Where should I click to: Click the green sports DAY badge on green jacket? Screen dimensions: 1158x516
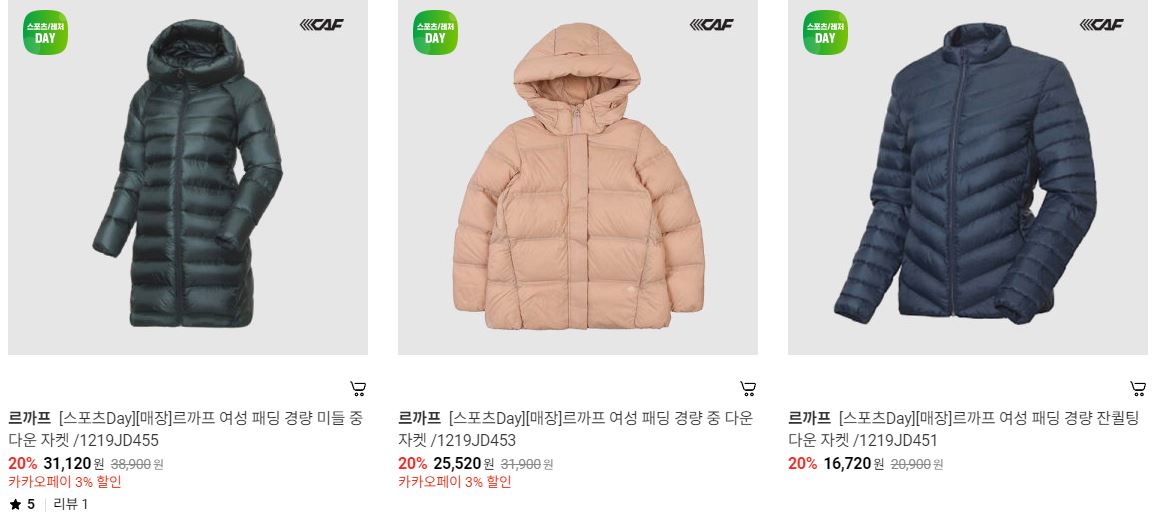coord(45,32)
